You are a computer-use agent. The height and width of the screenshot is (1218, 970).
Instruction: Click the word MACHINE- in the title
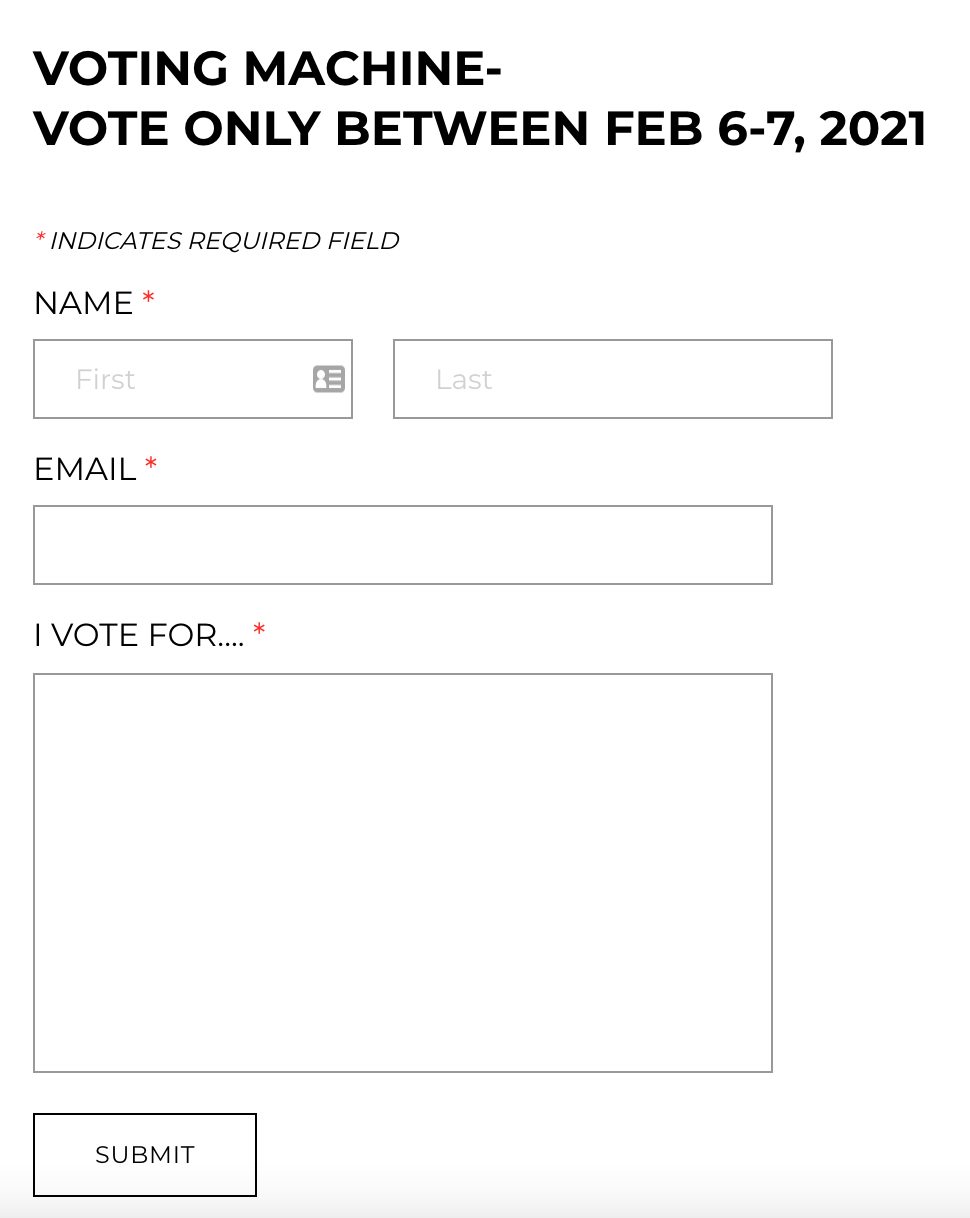pos(372,70)
